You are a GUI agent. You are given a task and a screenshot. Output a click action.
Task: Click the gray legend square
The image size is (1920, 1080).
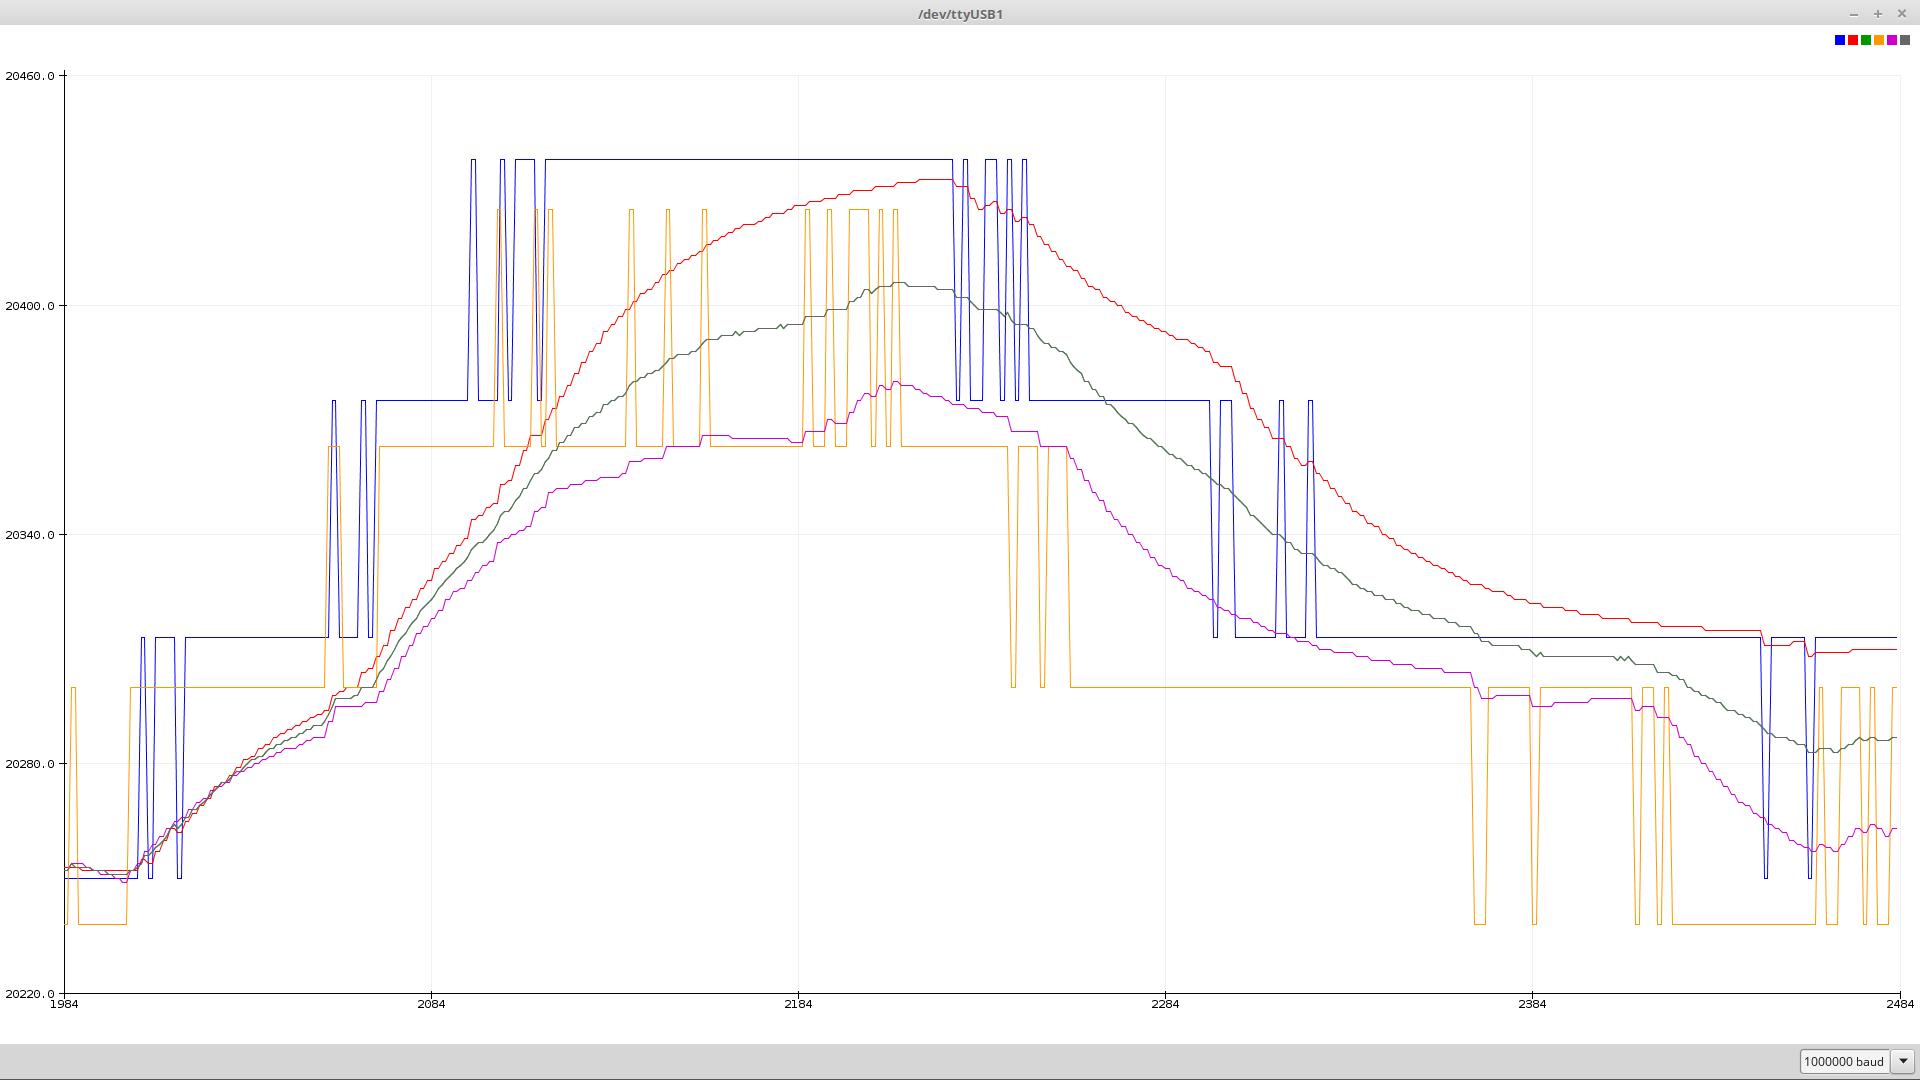click(1904, 40)
